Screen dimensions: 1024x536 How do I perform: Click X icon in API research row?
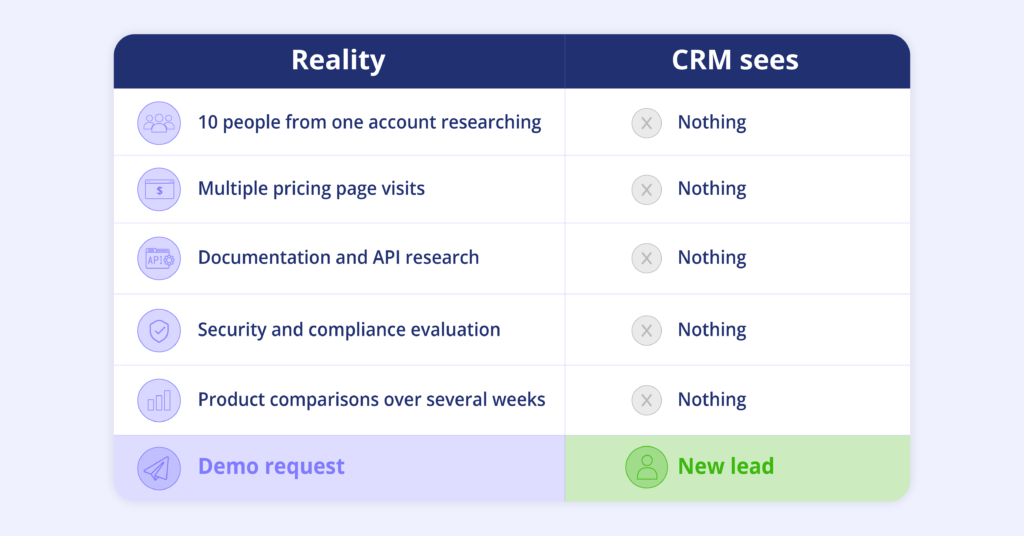[x=647, y=259]
